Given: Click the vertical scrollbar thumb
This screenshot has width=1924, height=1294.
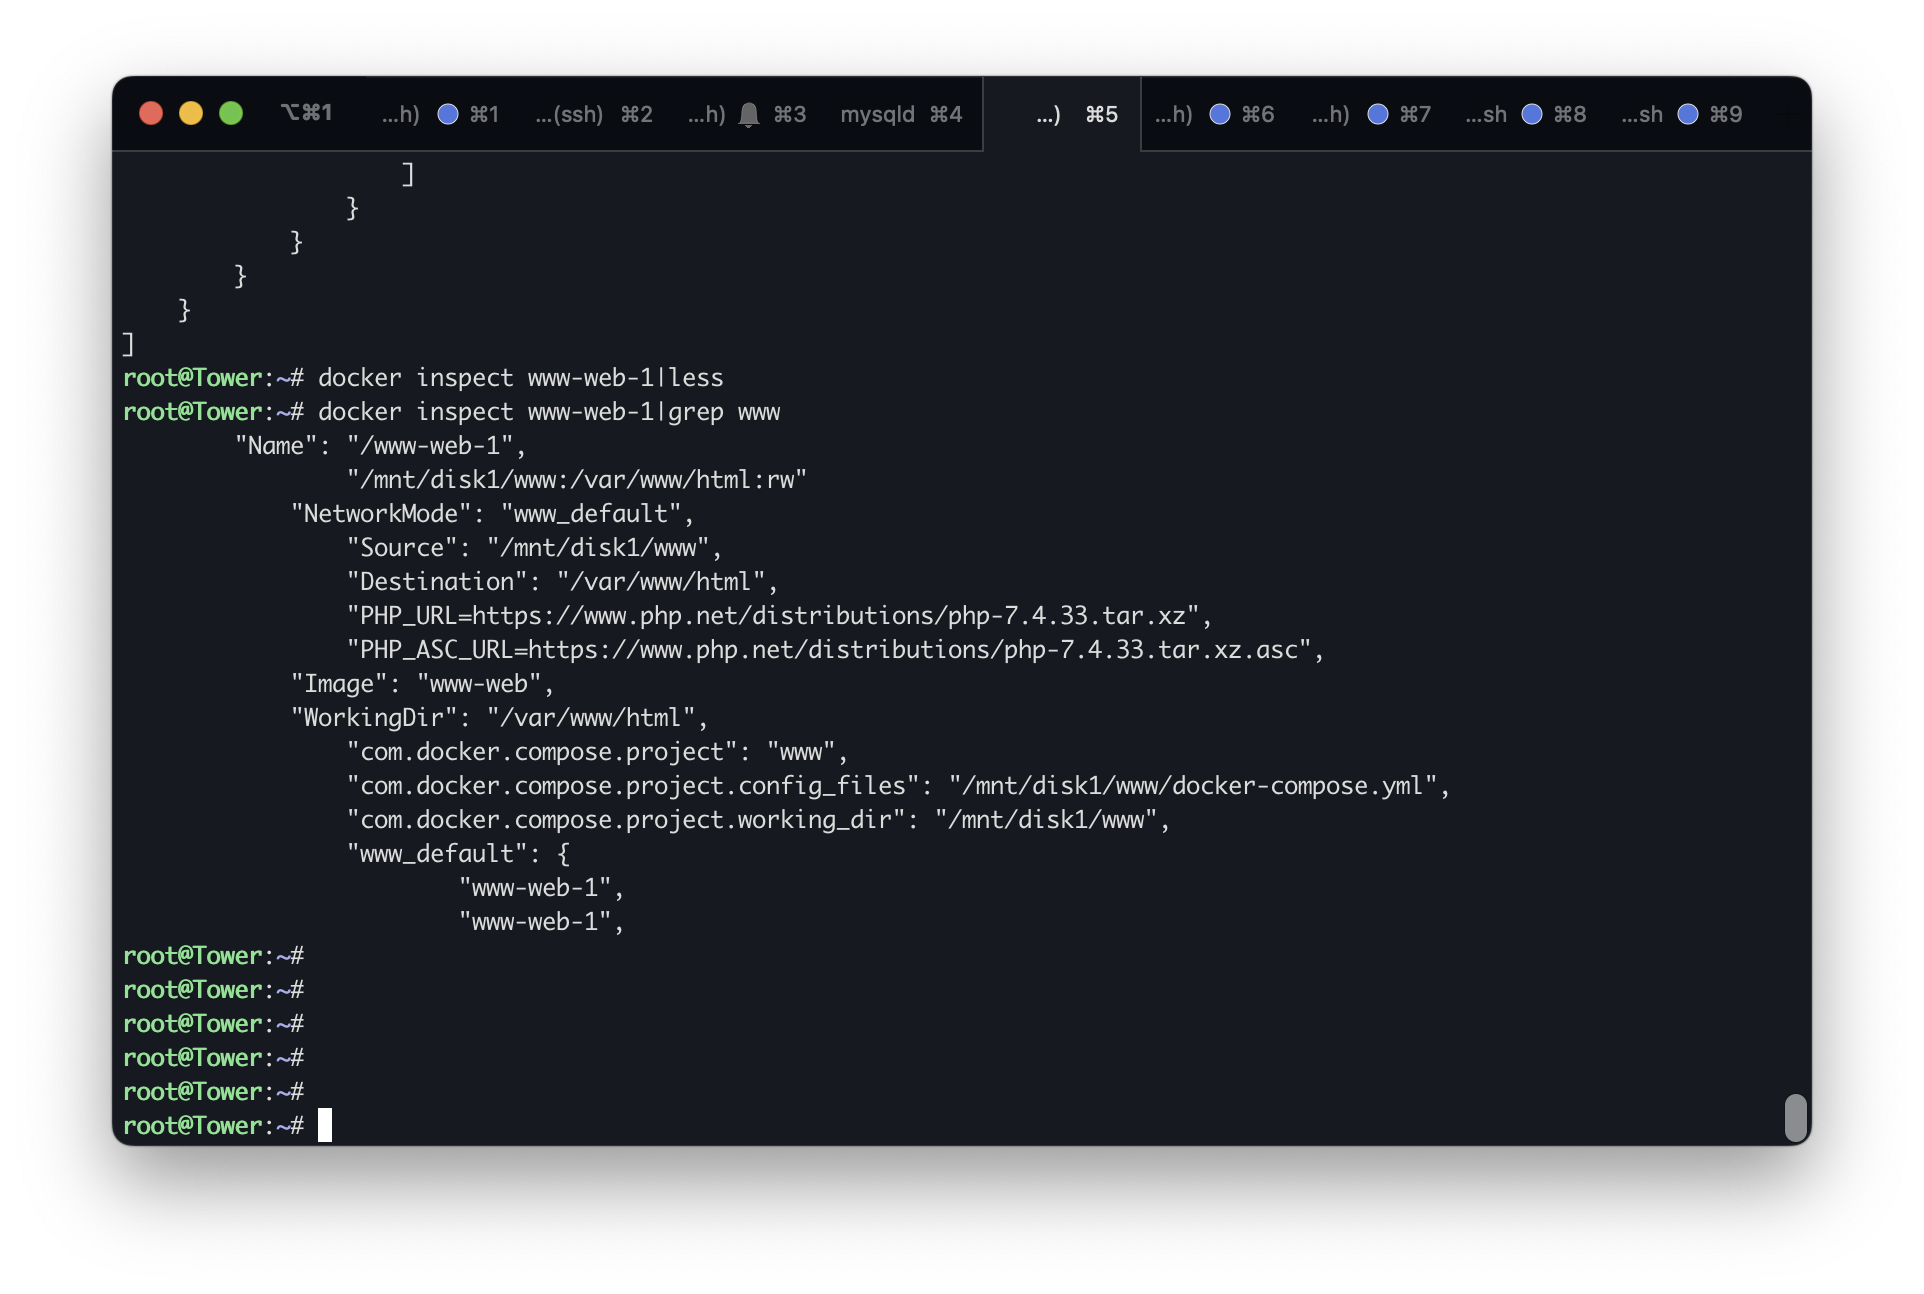Looking at the screenshot, I should coord(1796,1117).
